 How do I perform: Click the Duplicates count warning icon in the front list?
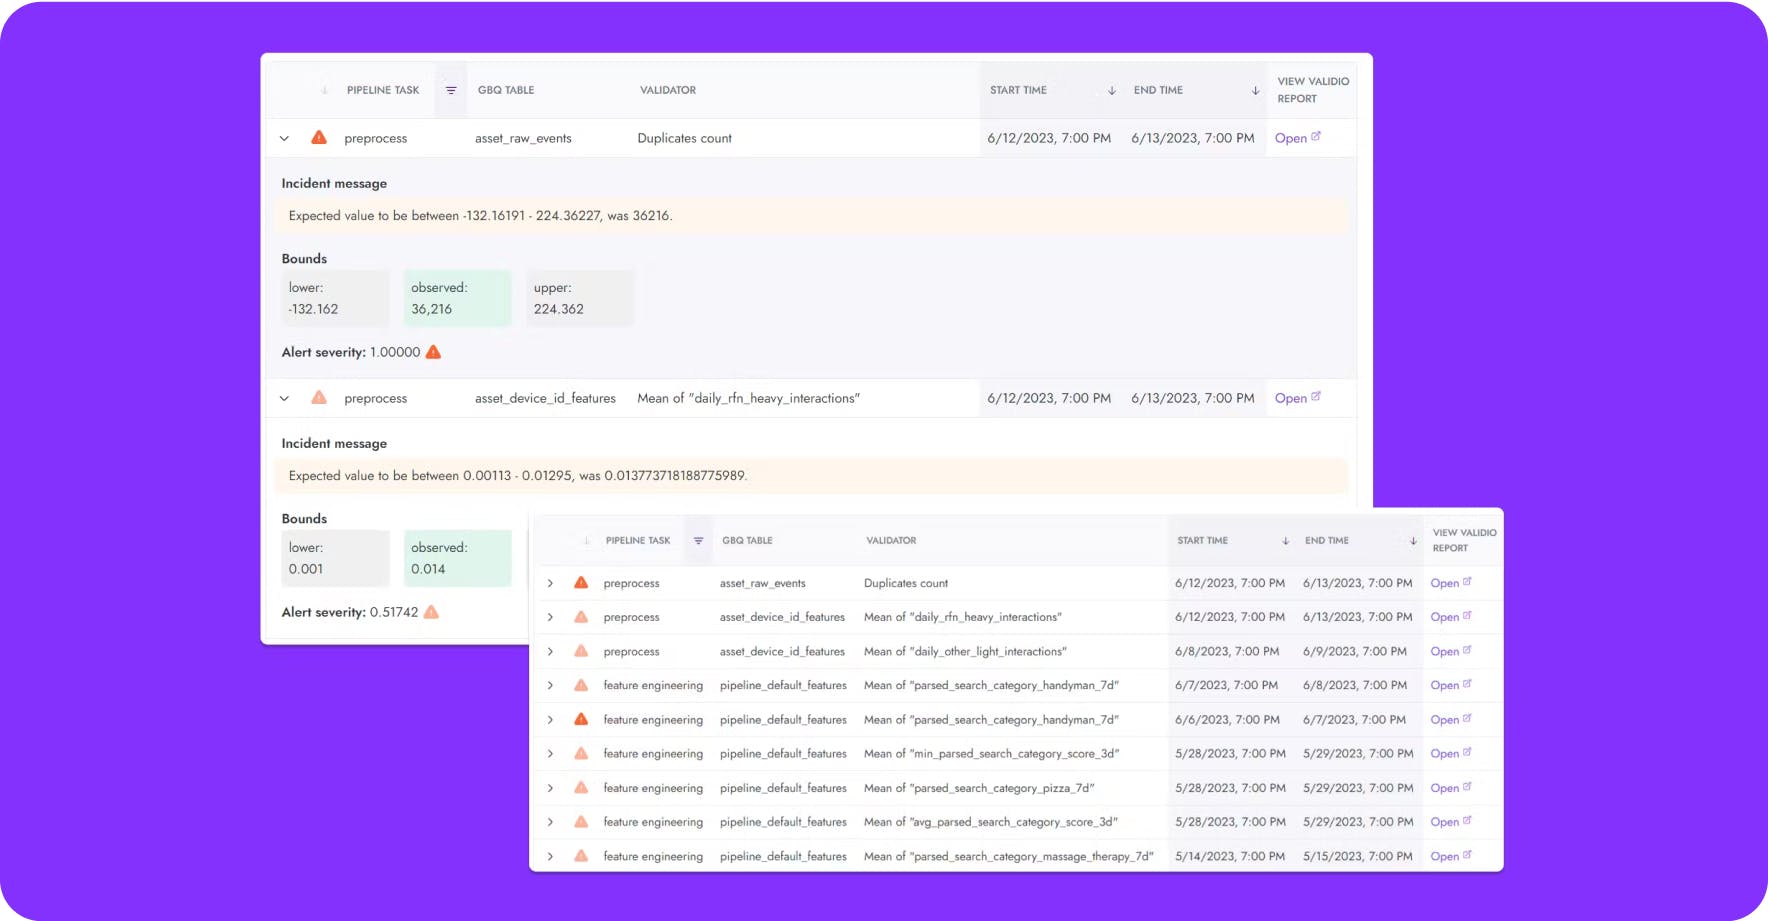pos(581,582)
